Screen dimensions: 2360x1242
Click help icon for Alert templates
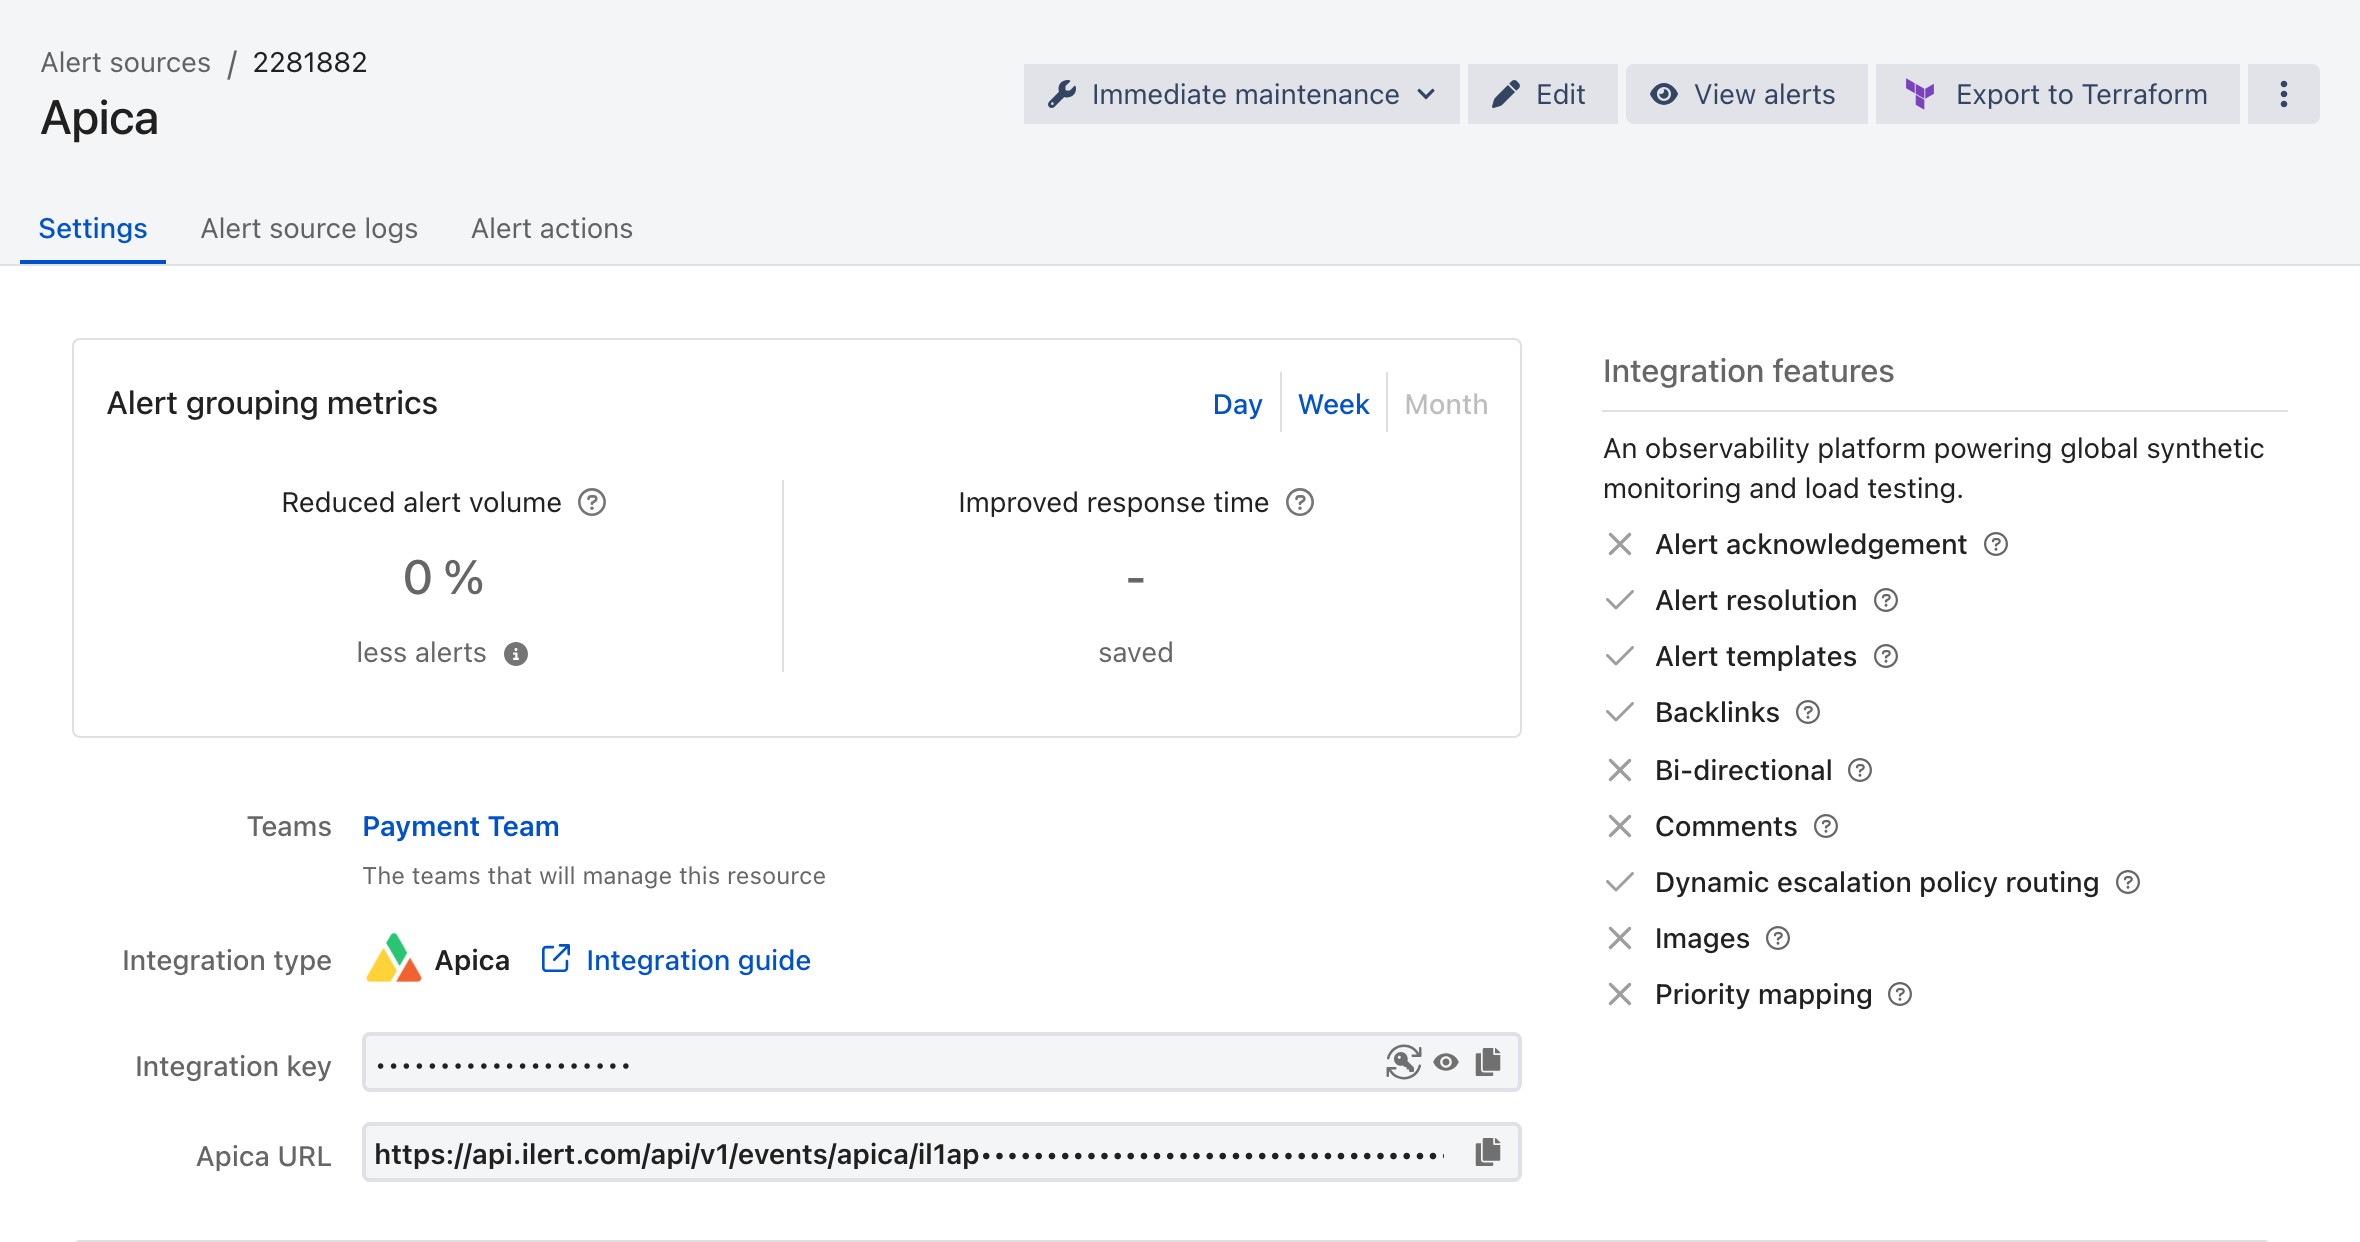pyautogui.click(x=1886, y=656)
